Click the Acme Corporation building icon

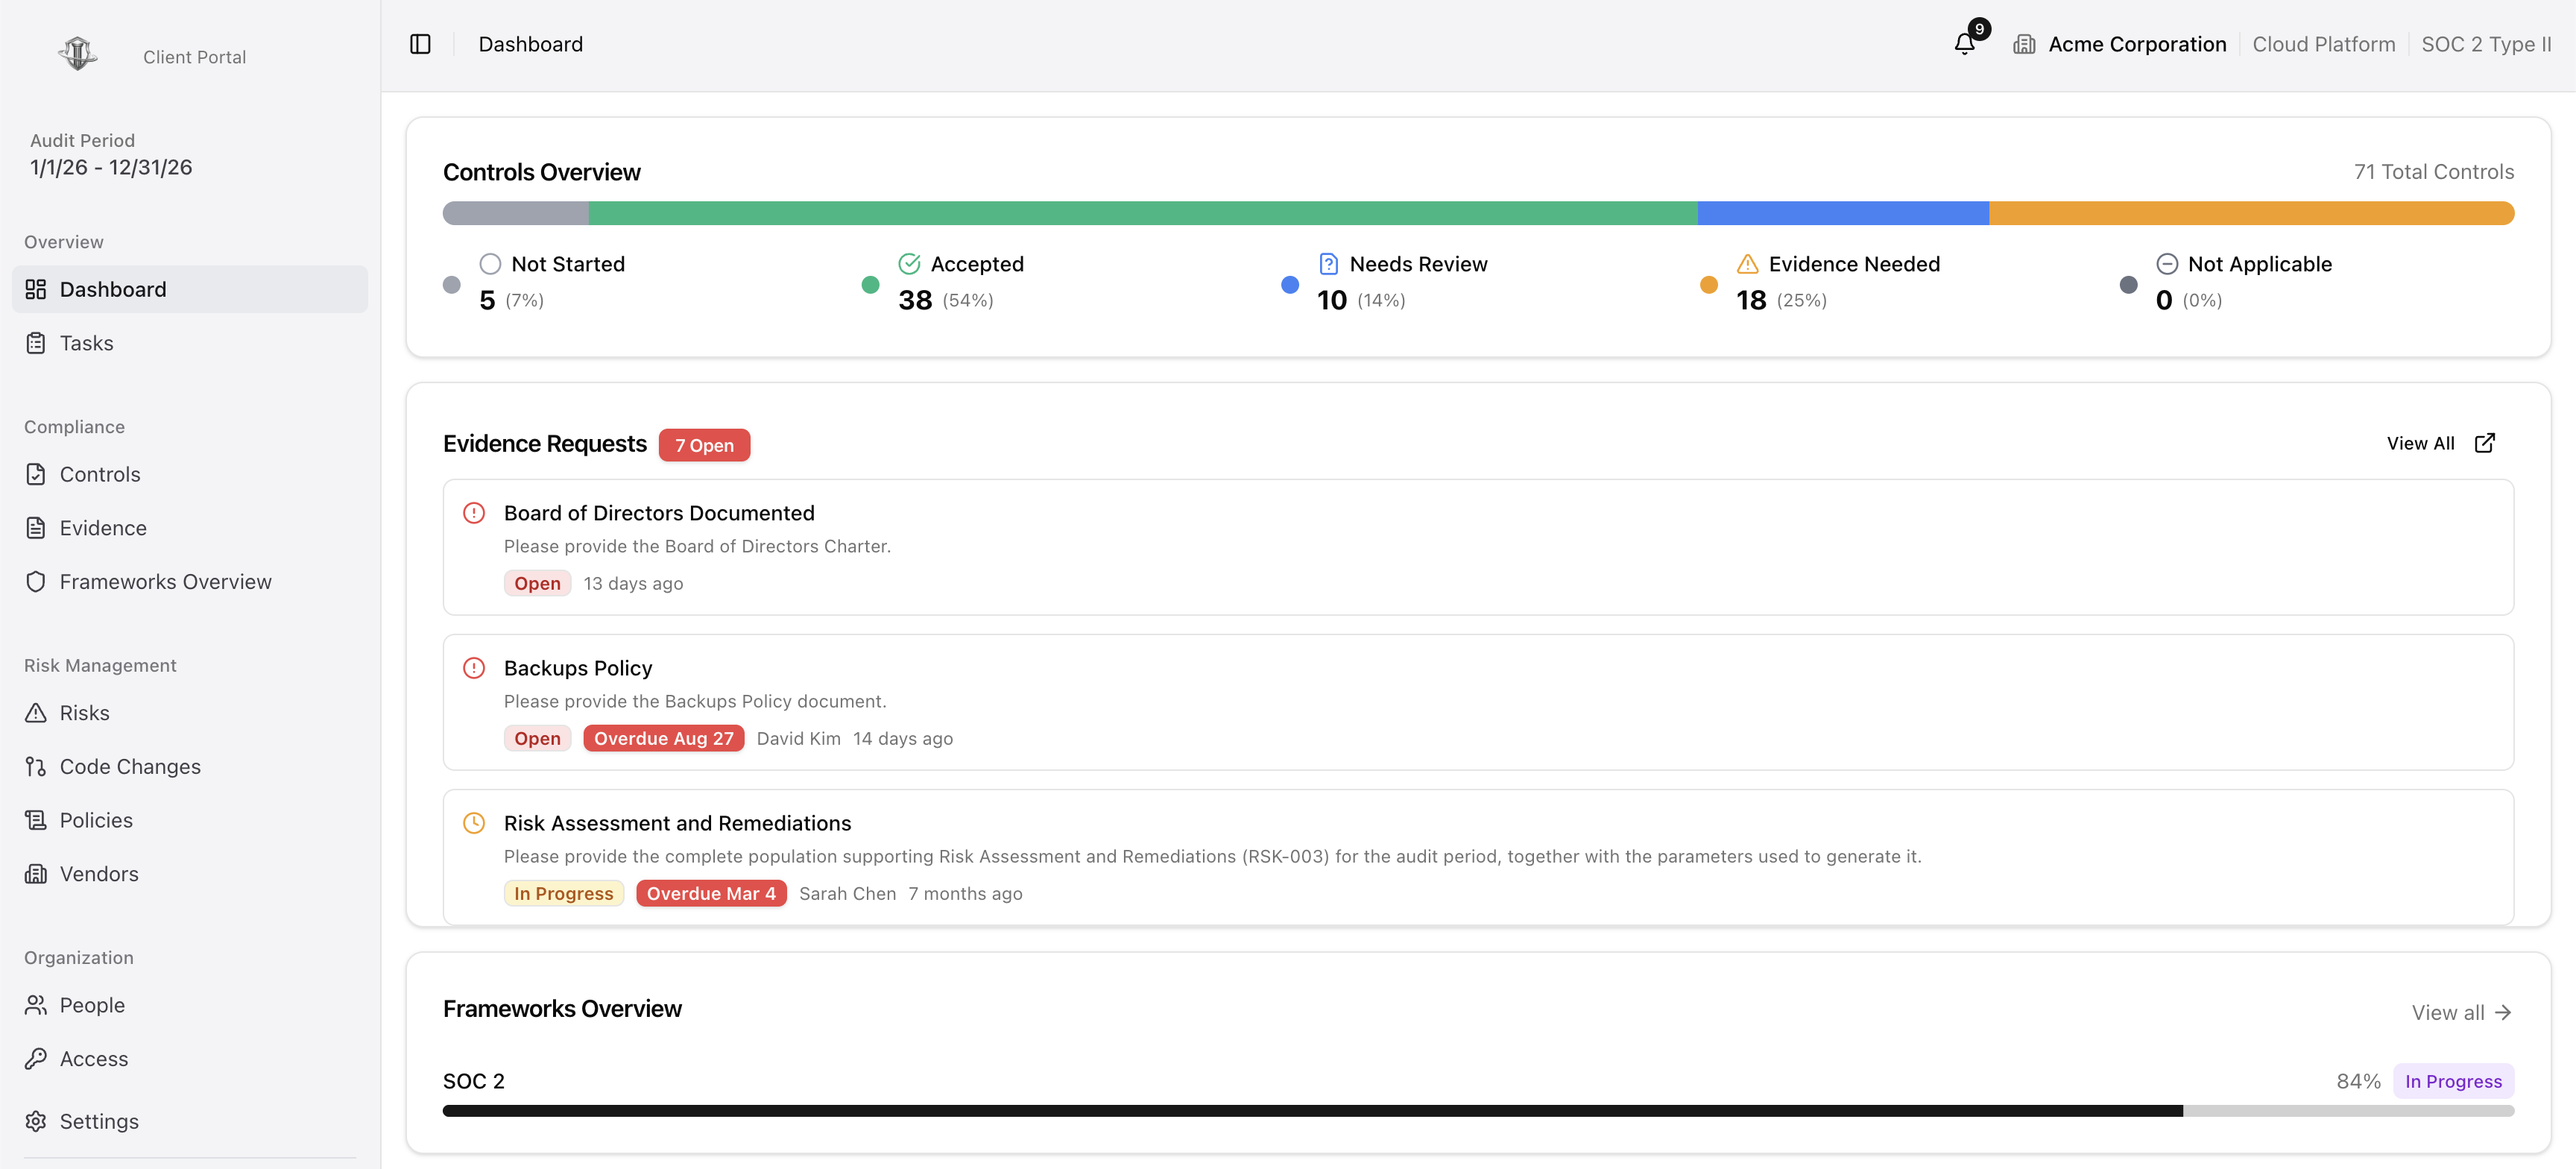pos(2024,44)
